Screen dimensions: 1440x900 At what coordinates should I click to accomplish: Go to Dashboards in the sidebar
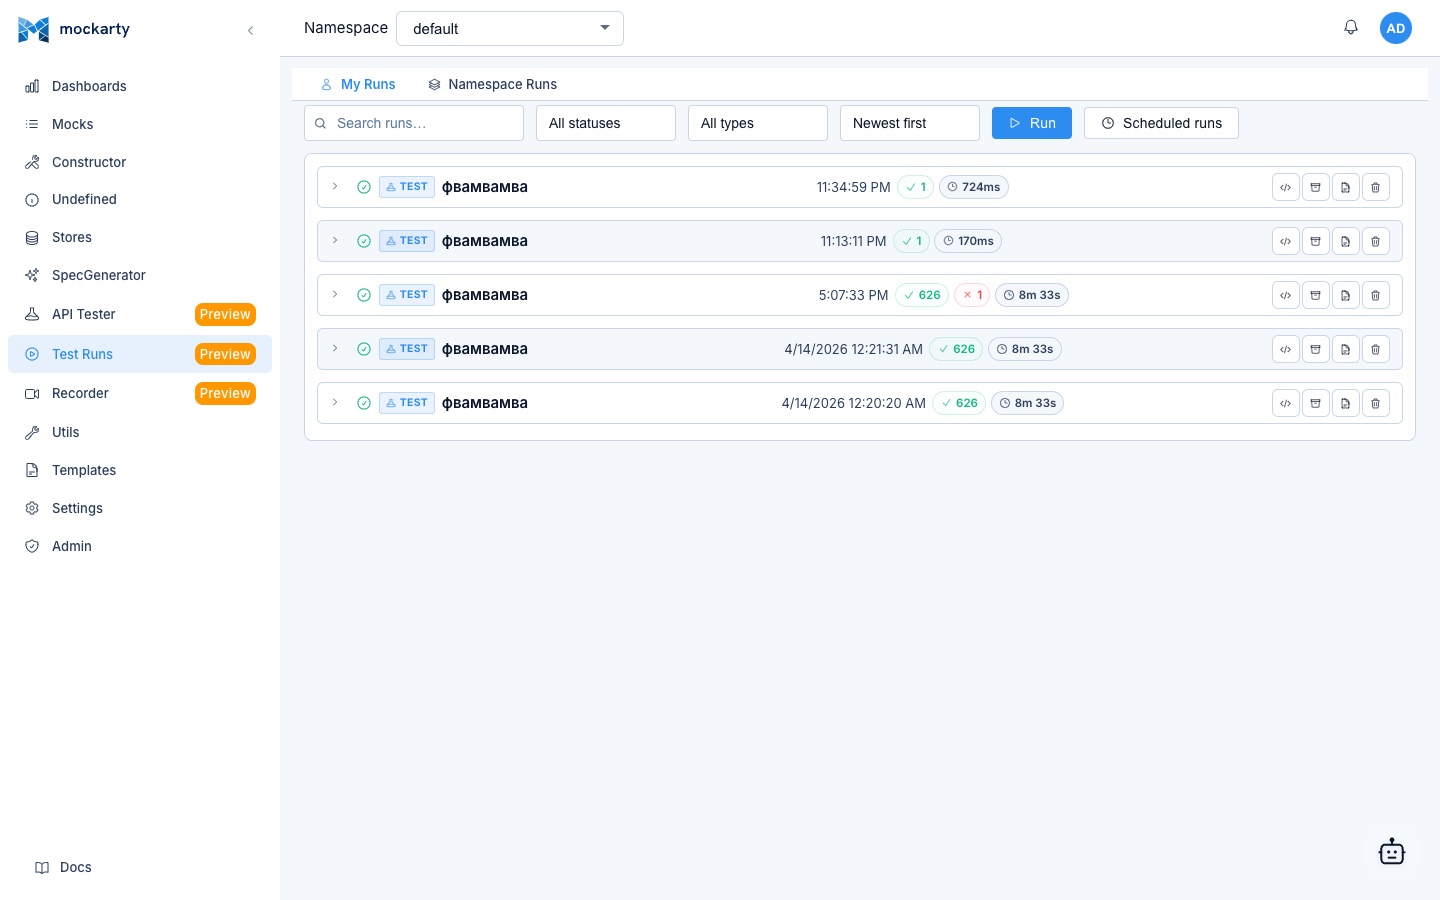(x=140, y=86)
